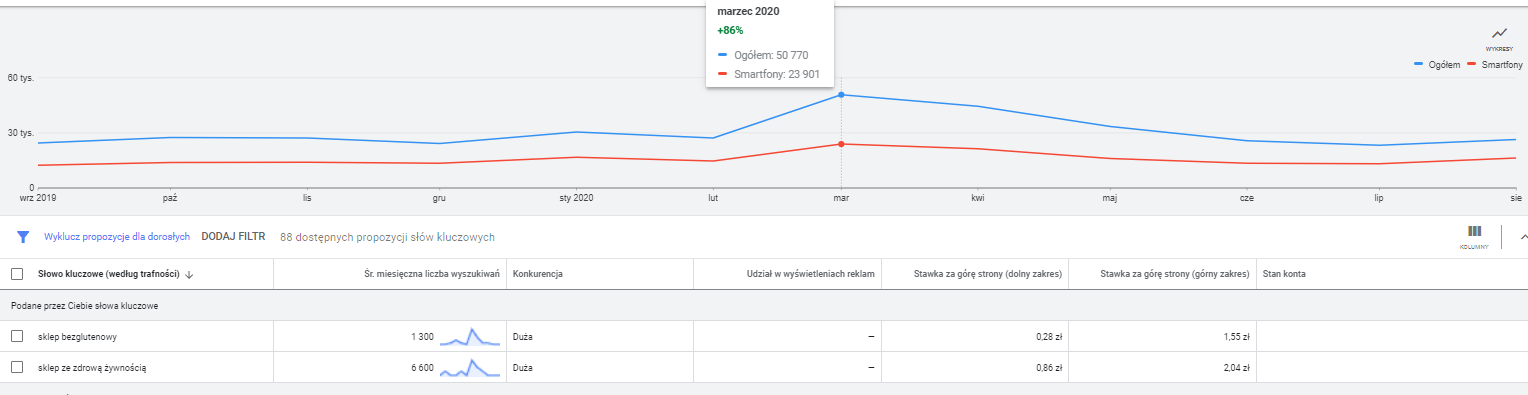
Task: Toggle the Ogółem series in legend
Action: 1436,64
